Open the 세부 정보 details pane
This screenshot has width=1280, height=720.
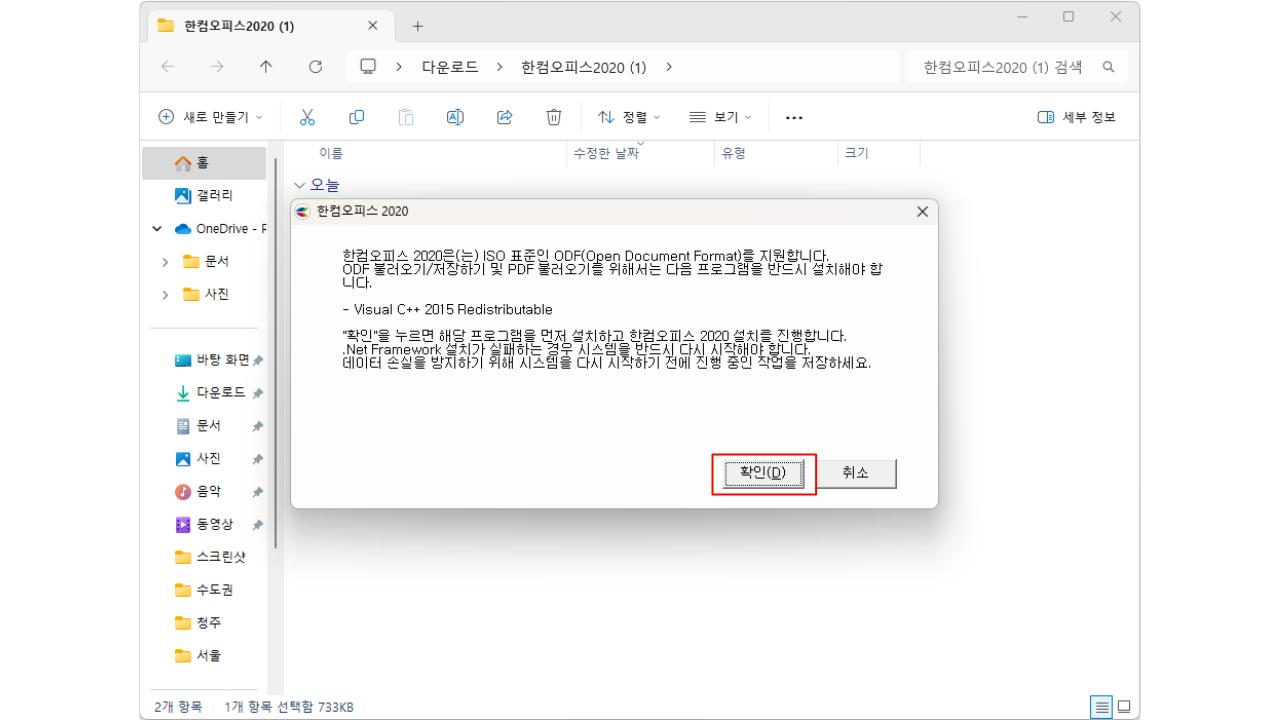(1079, 116)
